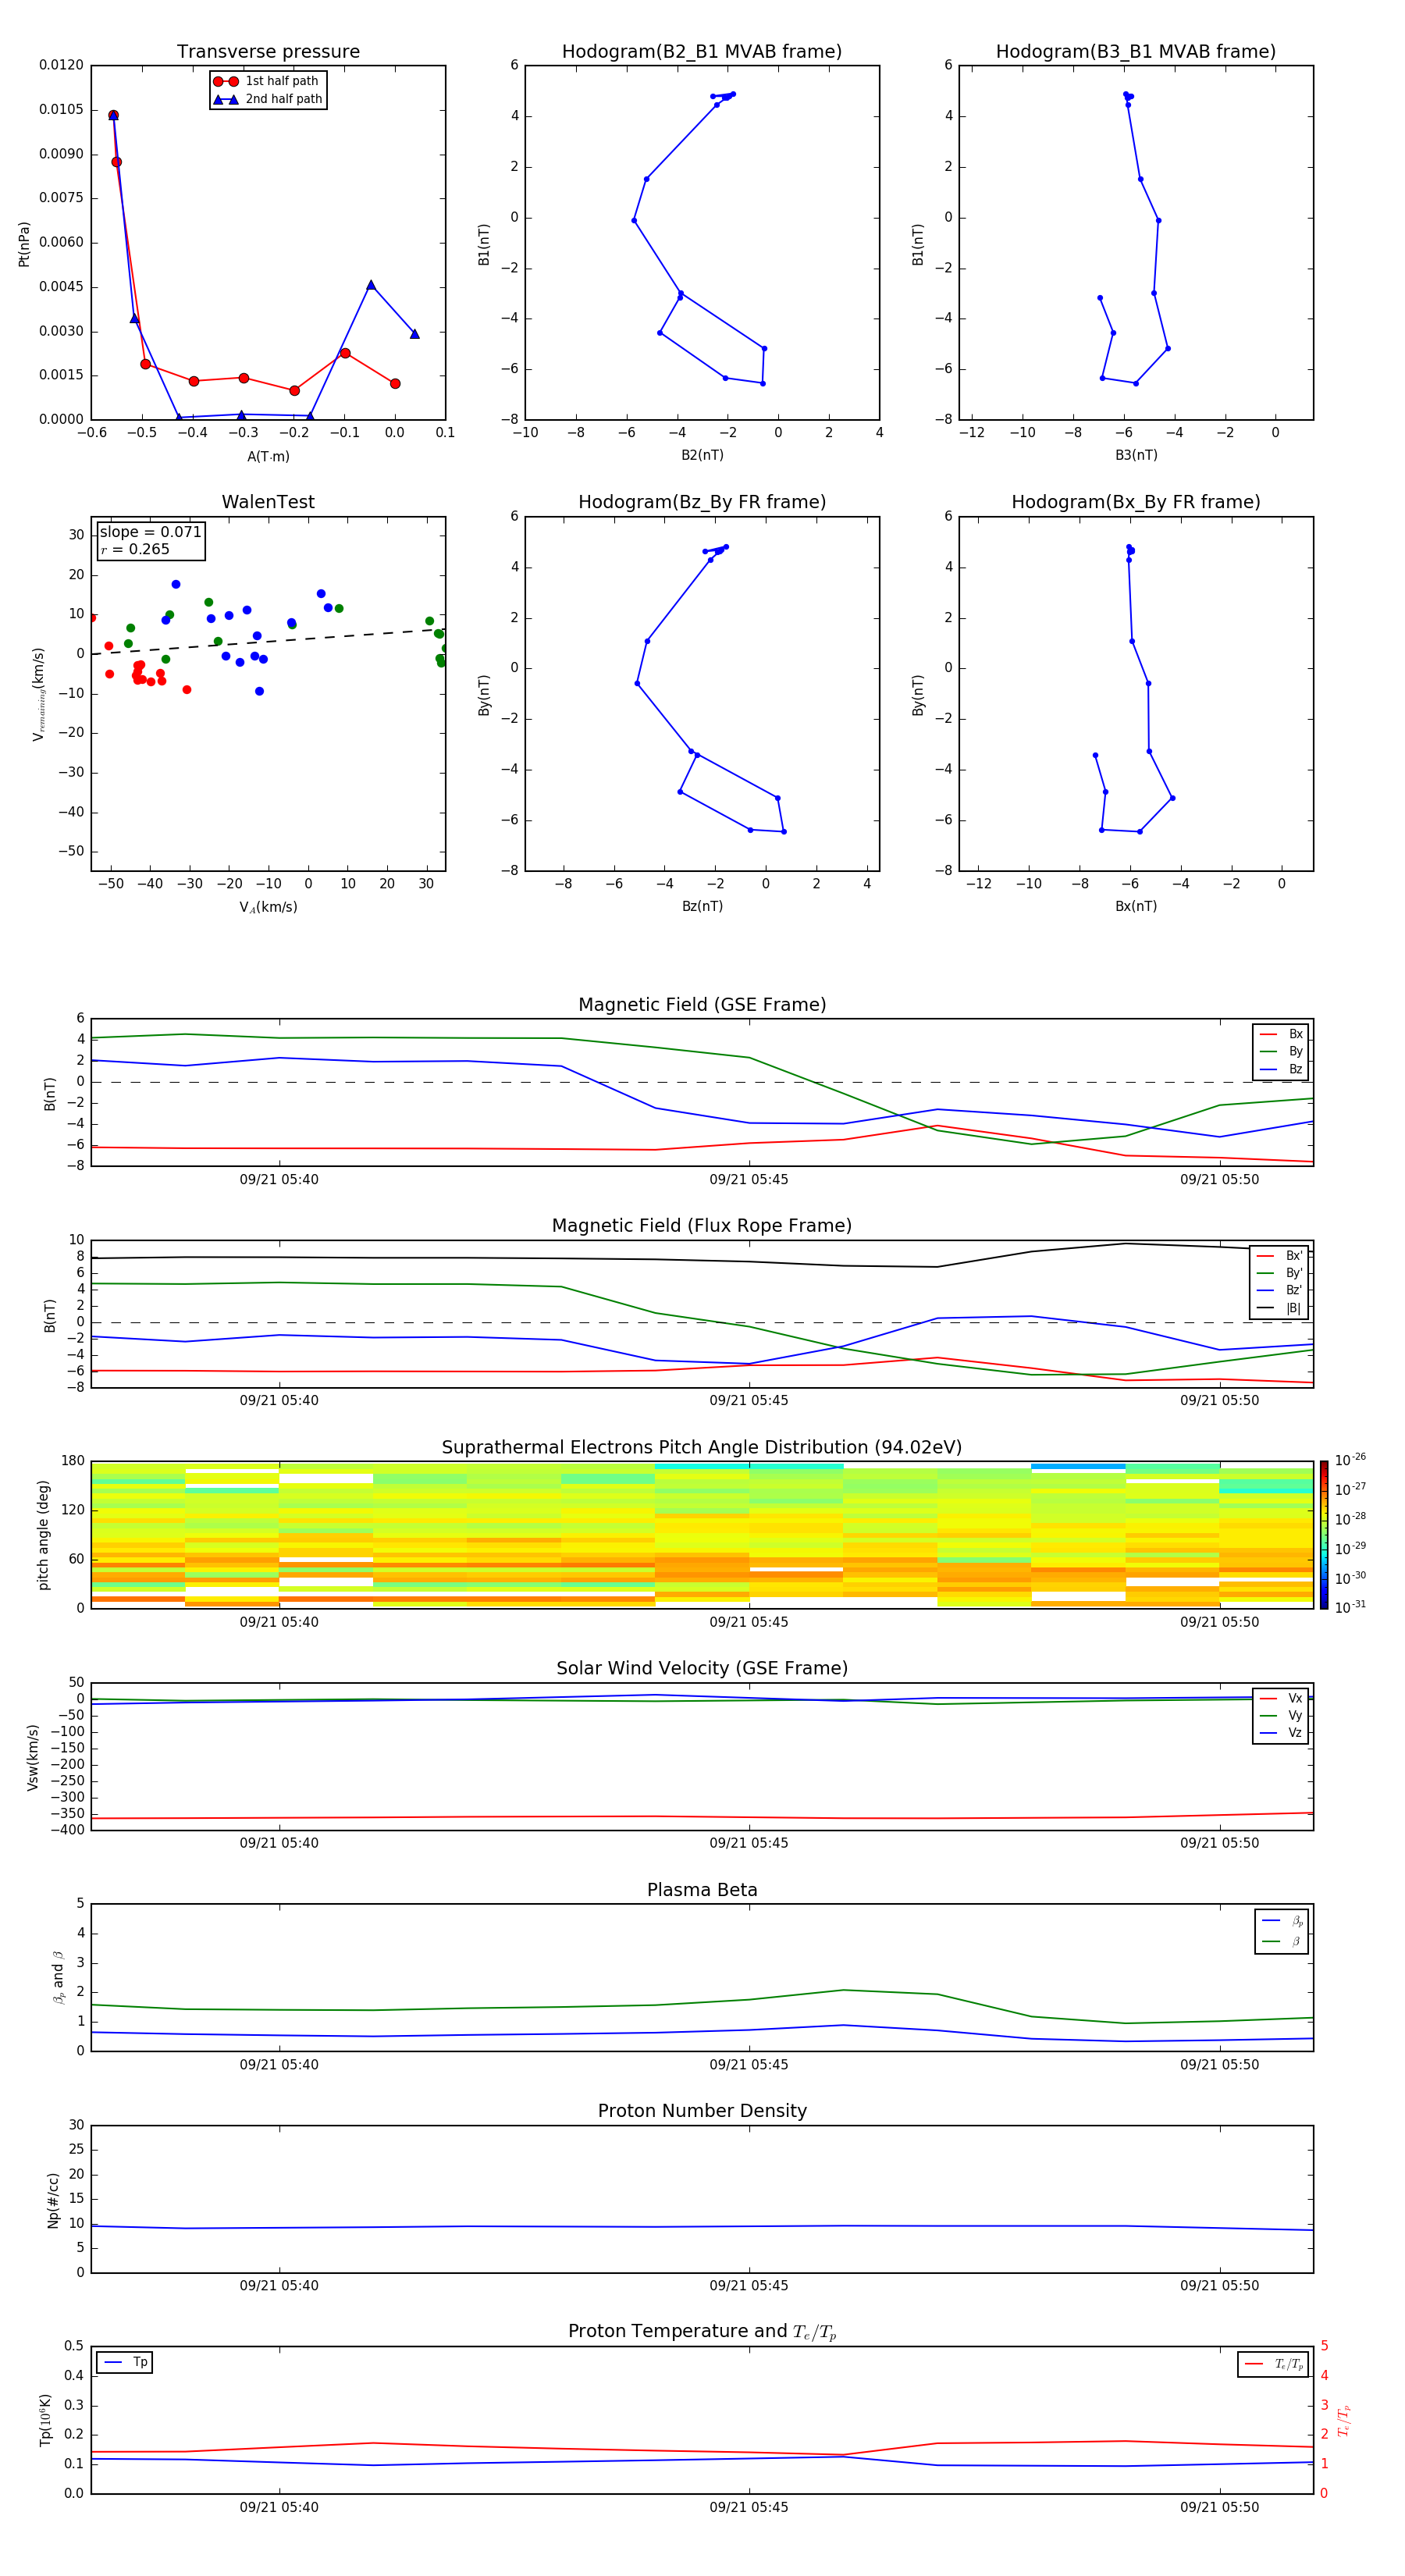Click the 'Tp(10^6K)' y-axis label
The height and width of the screenshot is (2576, 1405).
(x=45, y=2419)
